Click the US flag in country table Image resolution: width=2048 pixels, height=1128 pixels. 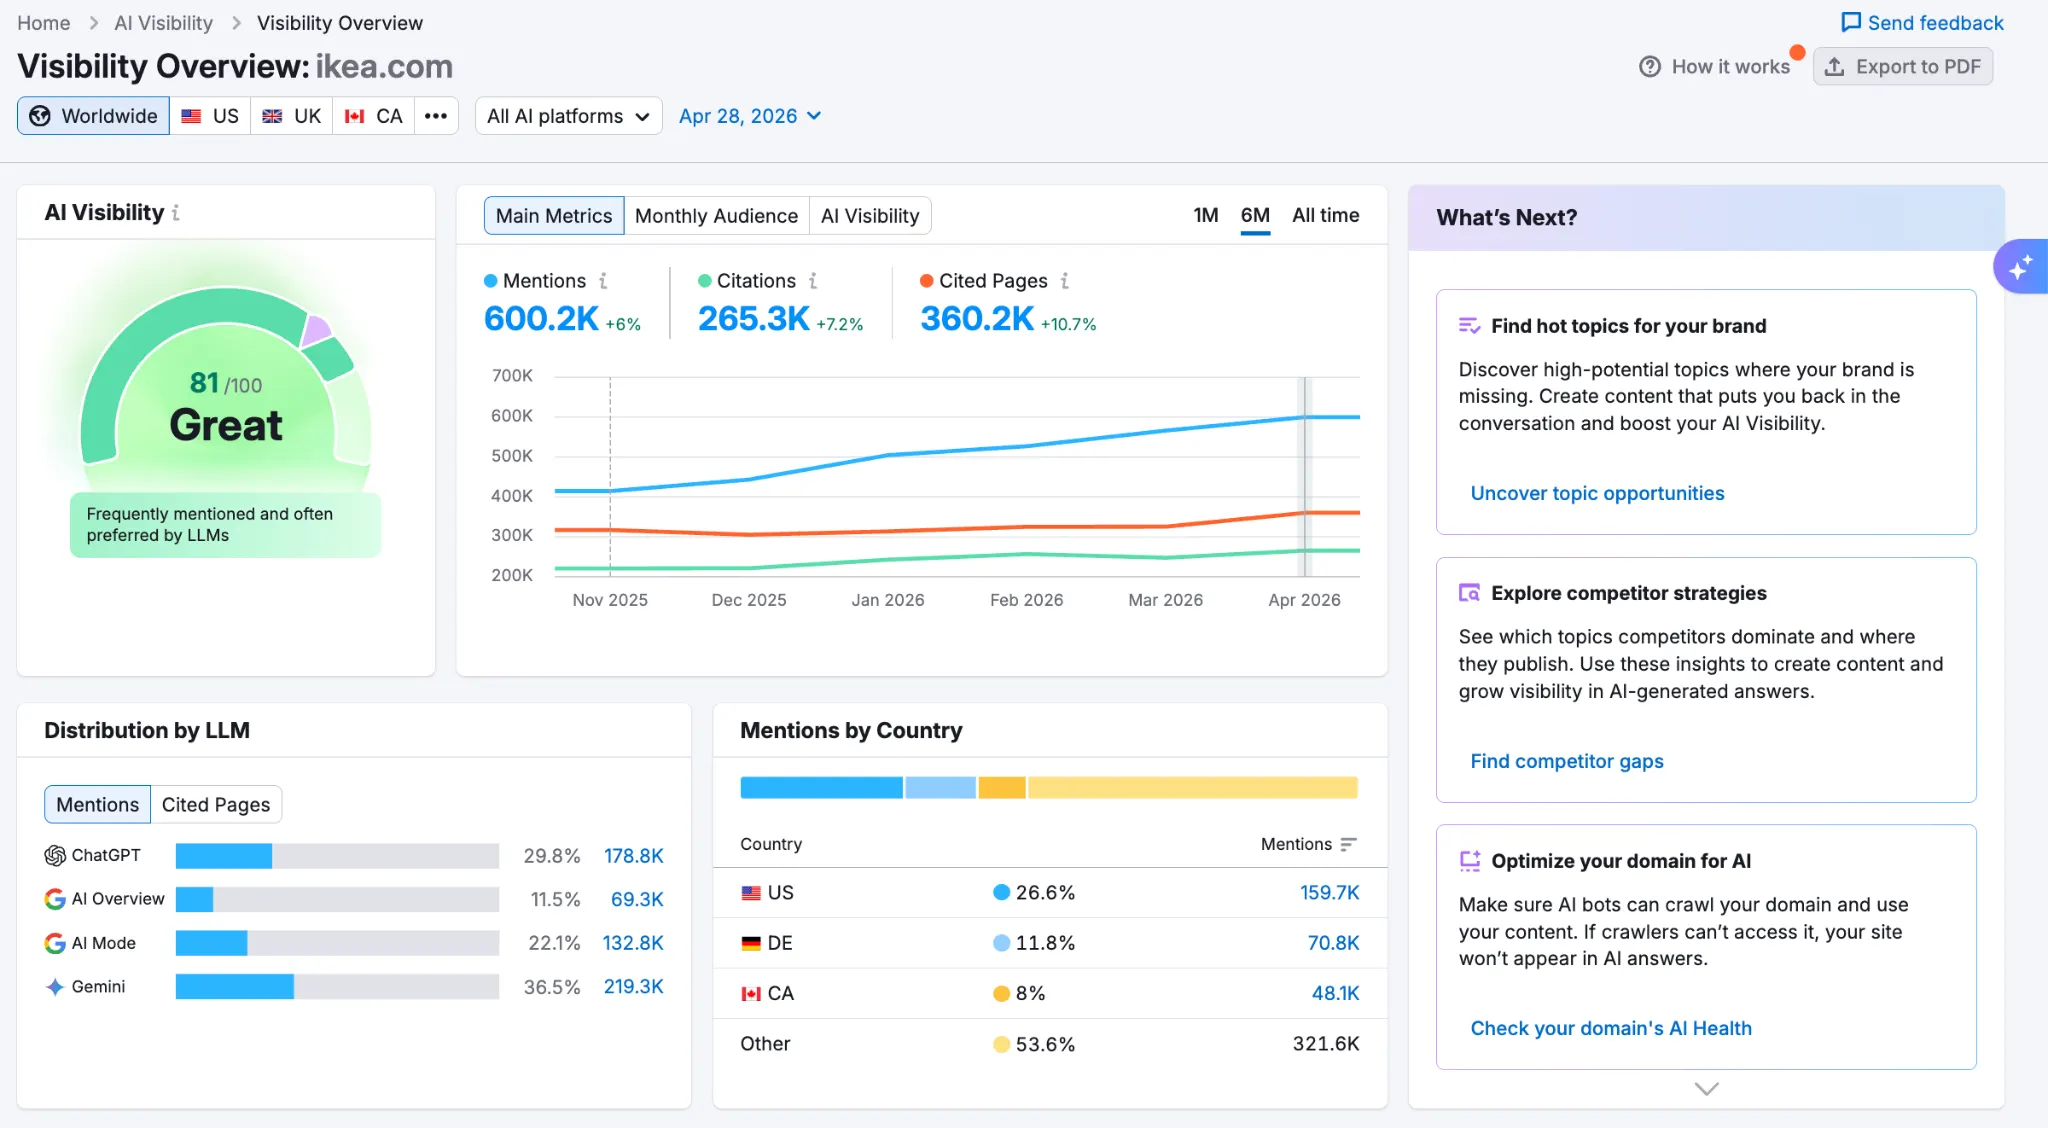pos(751,893)
